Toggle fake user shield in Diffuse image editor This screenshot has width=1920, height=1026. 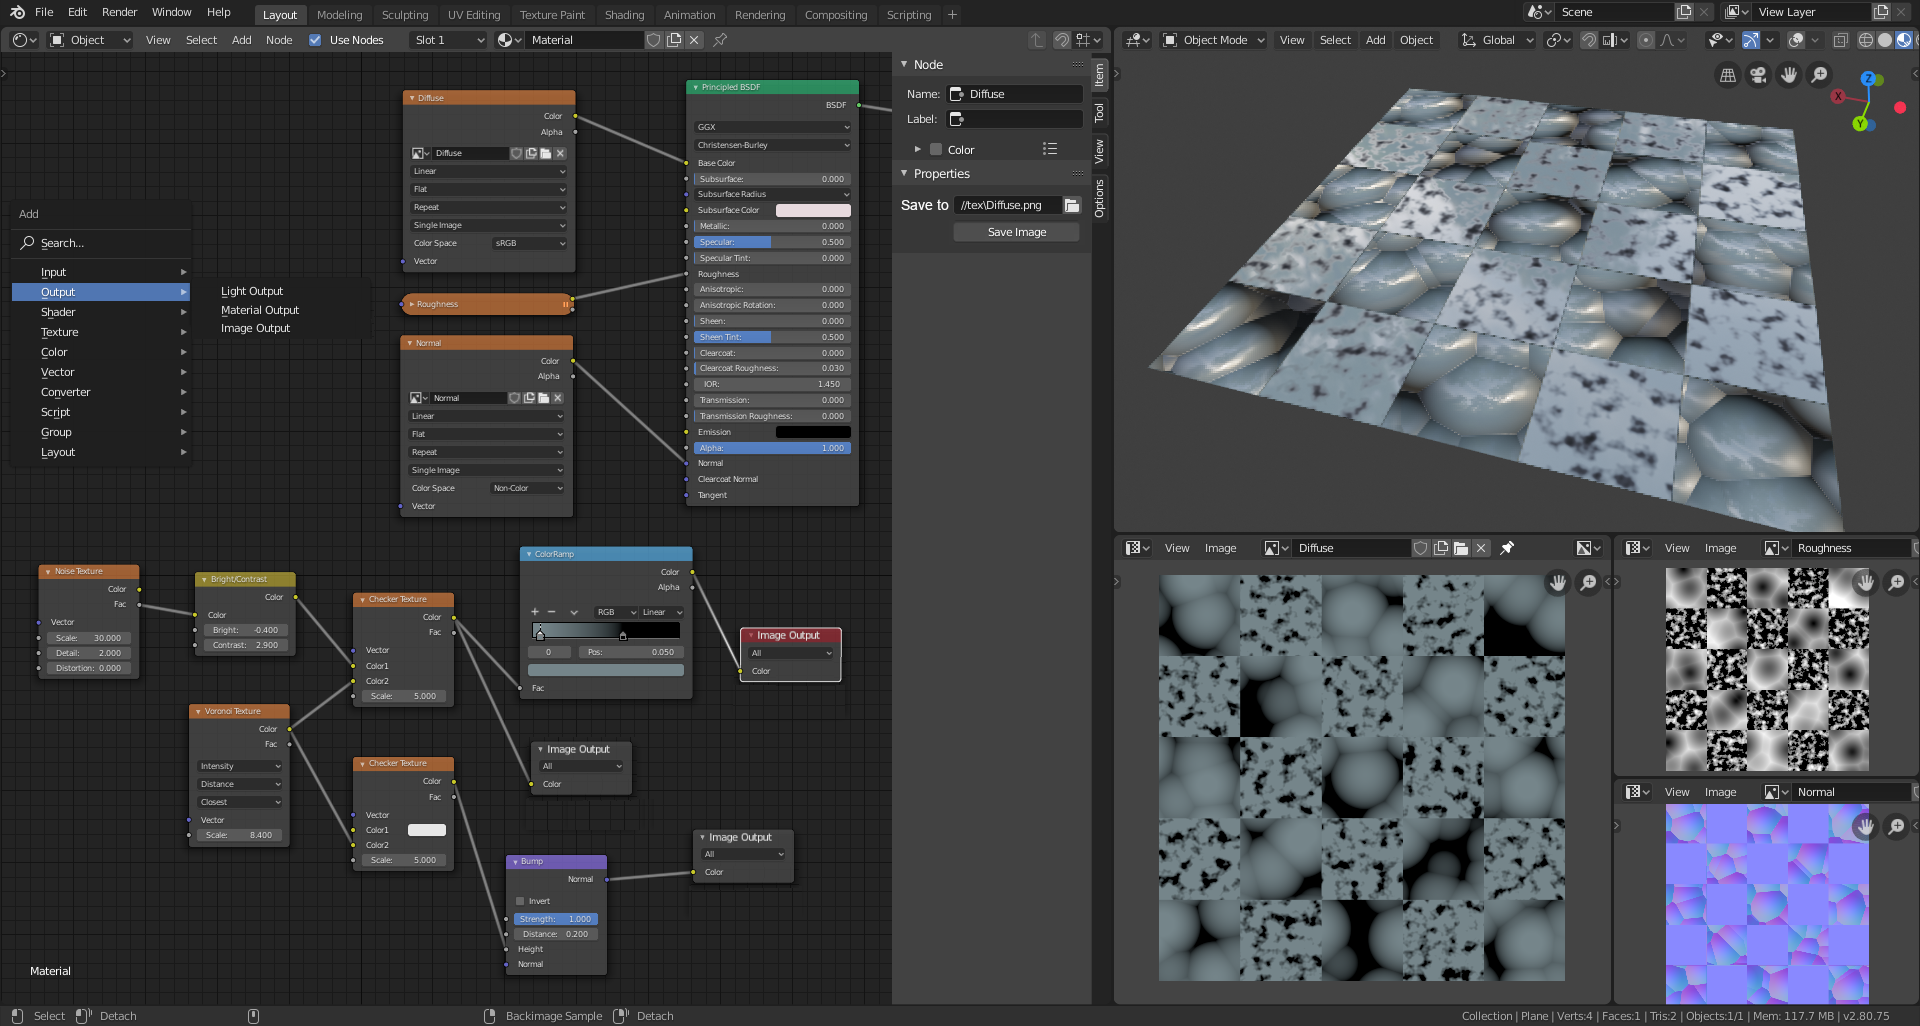coord(1420,548)
